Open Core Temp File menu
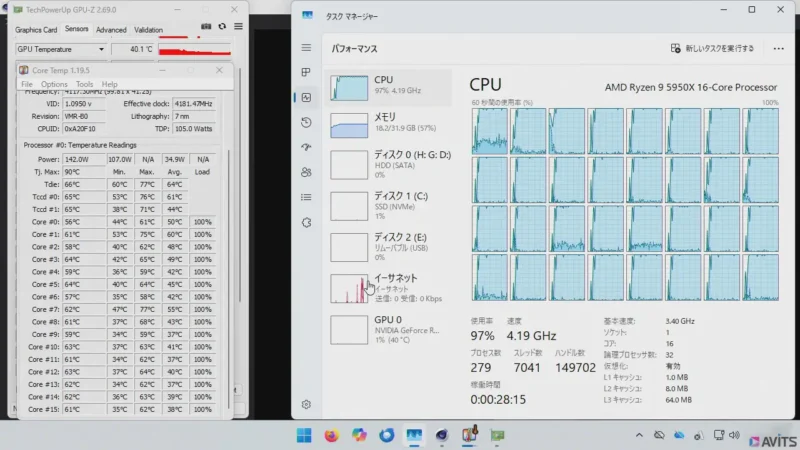Viewport: 800px width, 450px height. tap(27, 84)
